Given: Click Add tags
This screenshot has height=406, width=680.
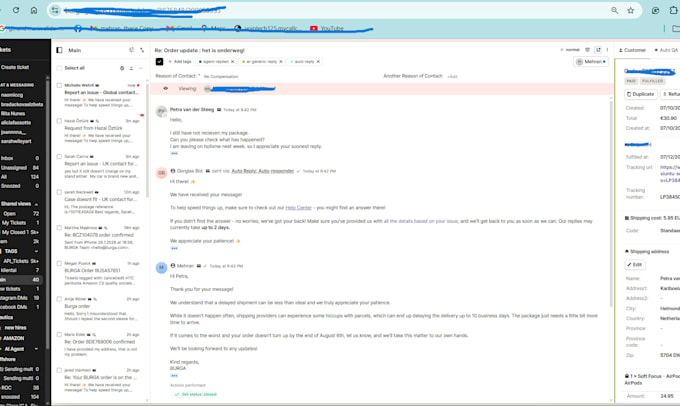Looking at the screenshot, I should (180, 62).
